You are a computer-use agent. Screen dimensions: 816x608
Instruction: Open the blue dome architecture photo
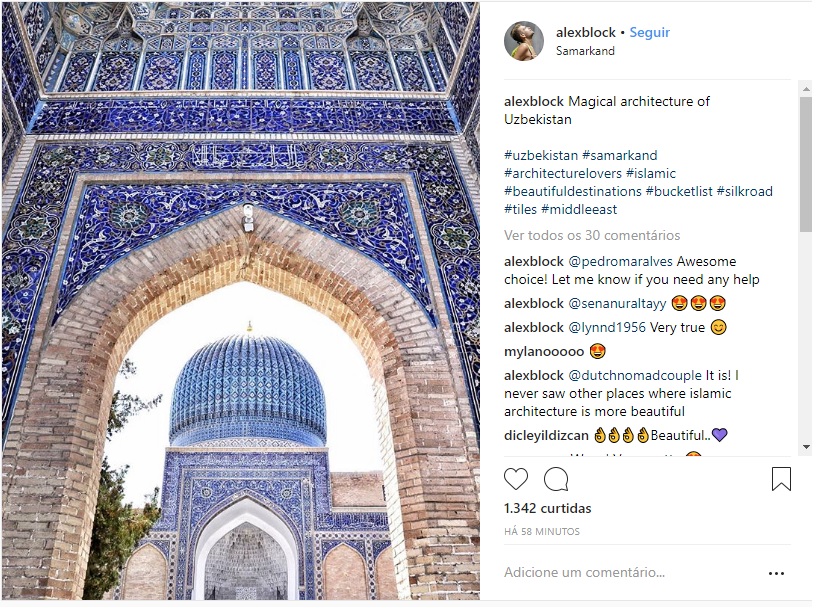[x=240, y=301]
